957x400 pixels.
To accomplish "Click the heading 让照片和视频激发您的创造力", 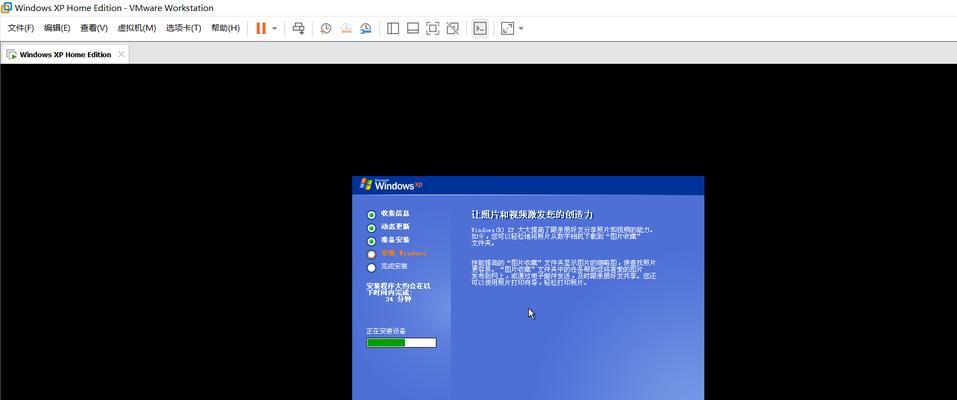I will [532, 215].
